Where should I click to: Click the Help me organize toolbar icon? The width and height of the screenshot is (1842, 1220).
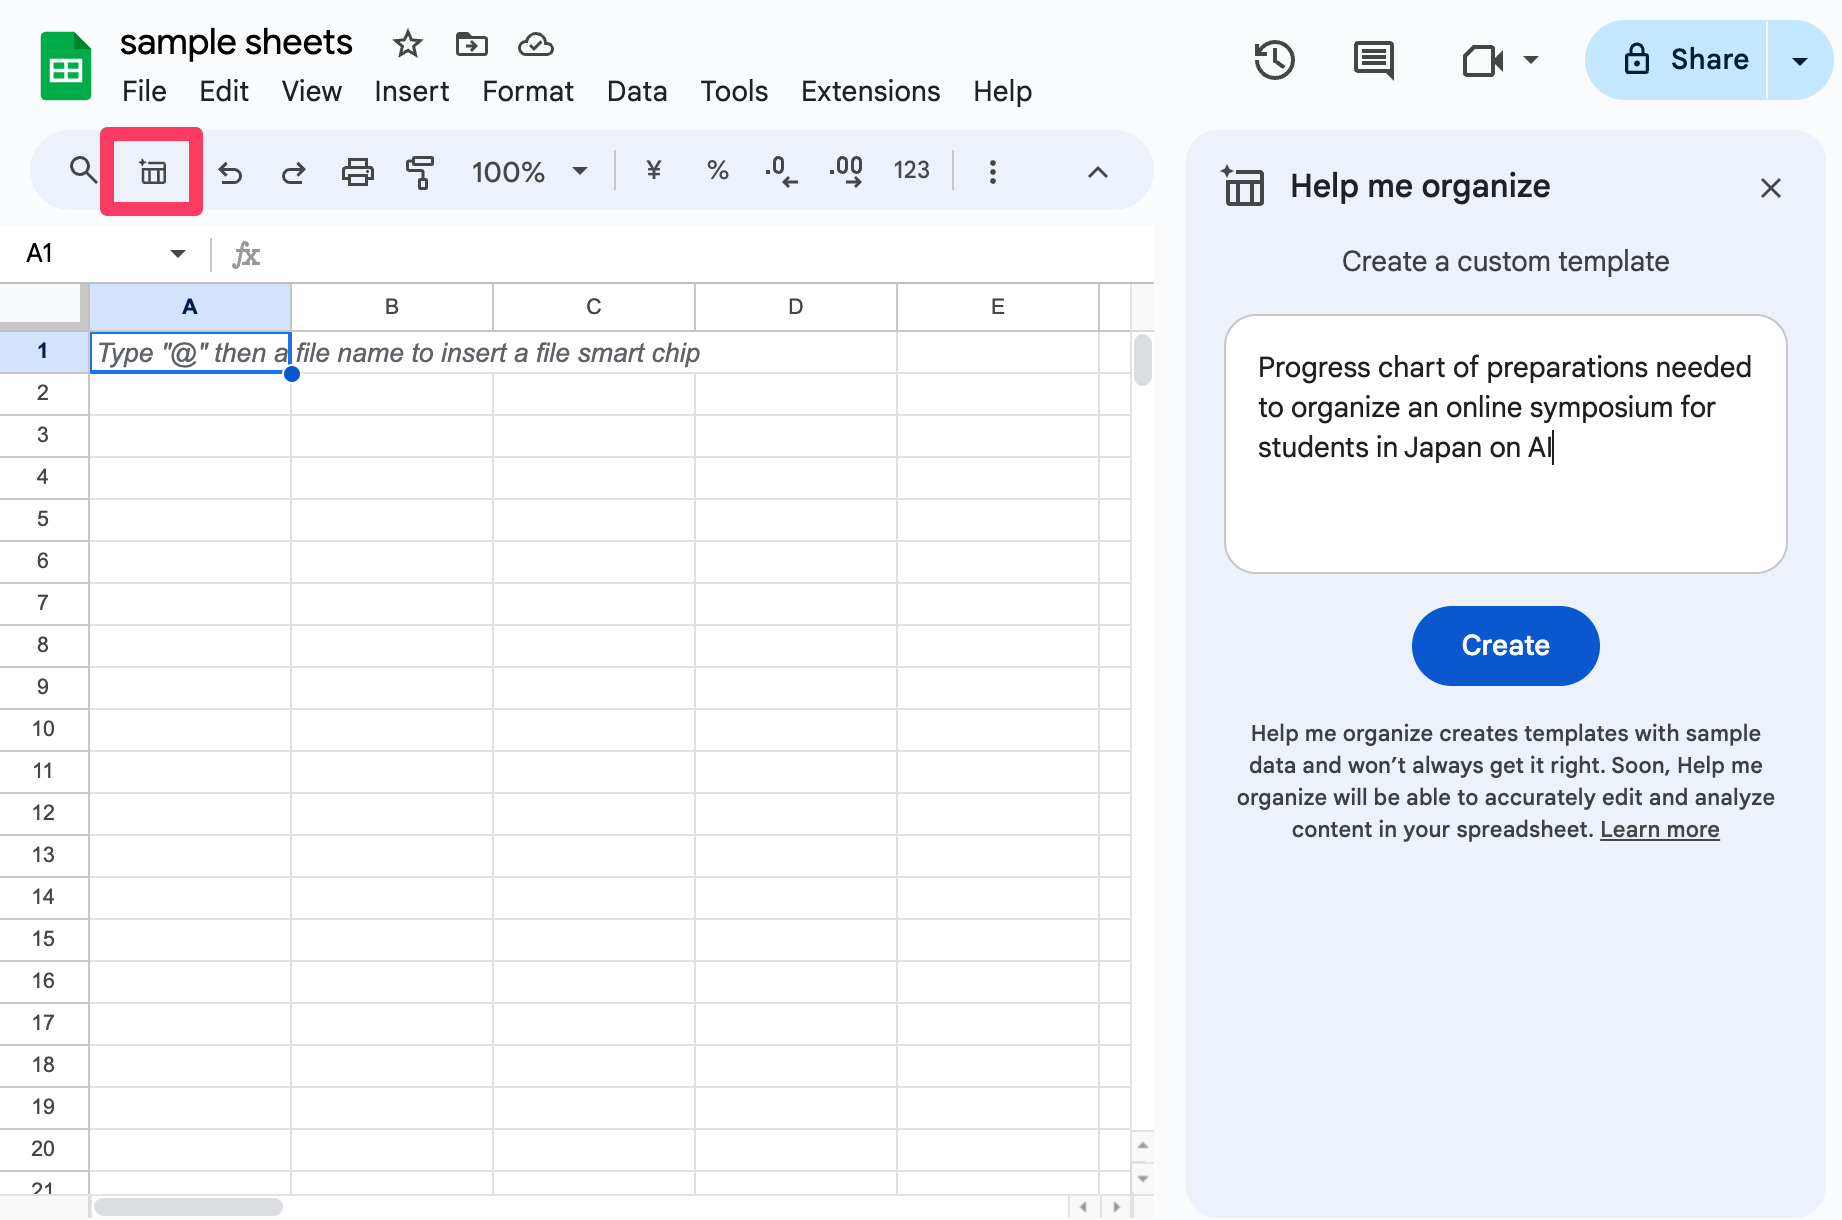[x=152, y=172]
